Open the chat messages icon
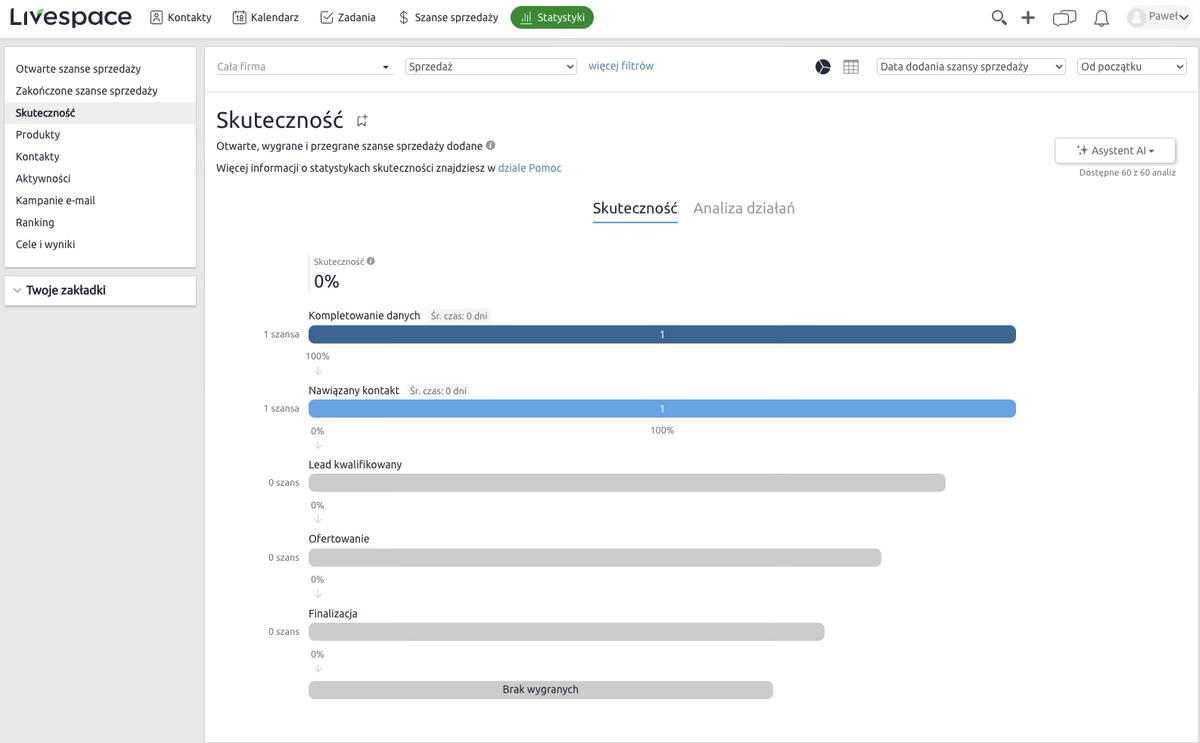 1065,17
